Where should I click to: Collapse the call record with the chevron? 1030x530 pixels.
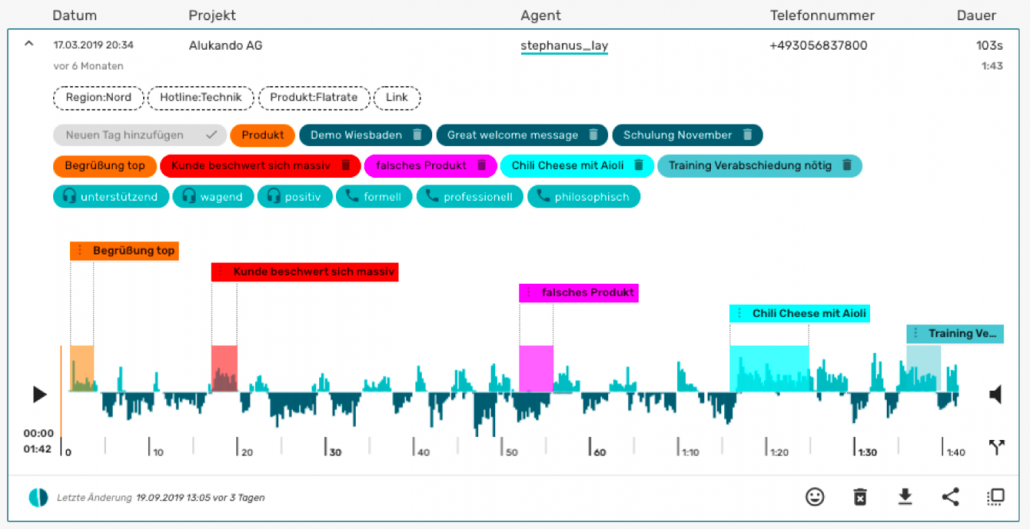28,44
